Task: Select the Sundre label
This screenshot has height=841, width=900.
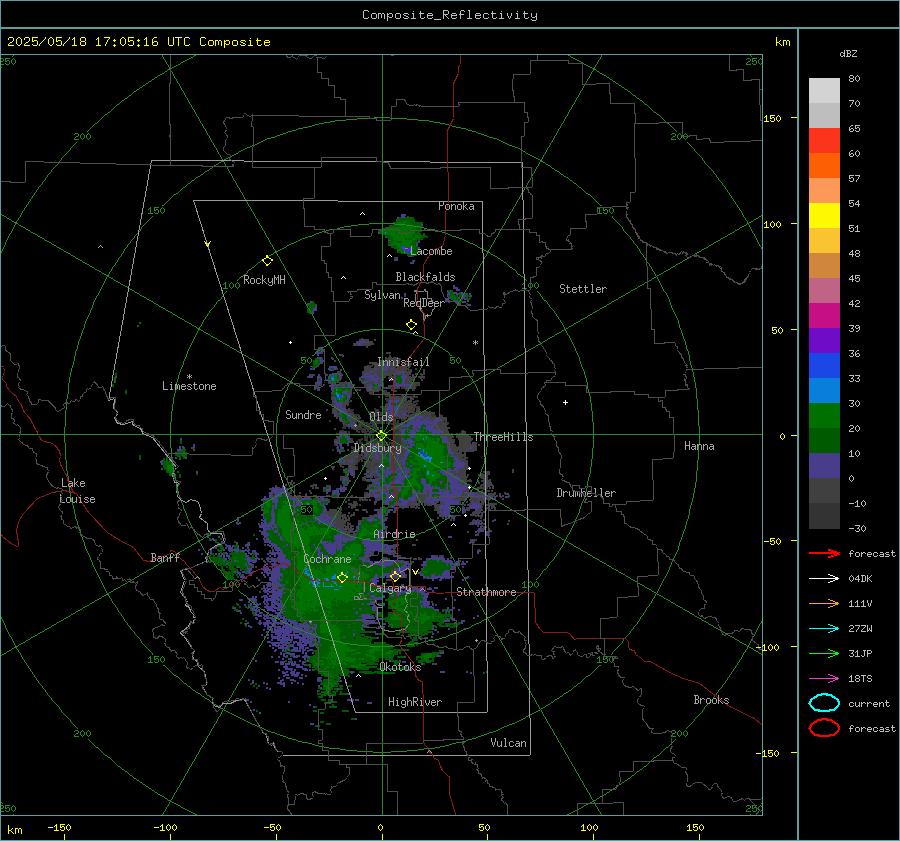Action: click(303, 415)
